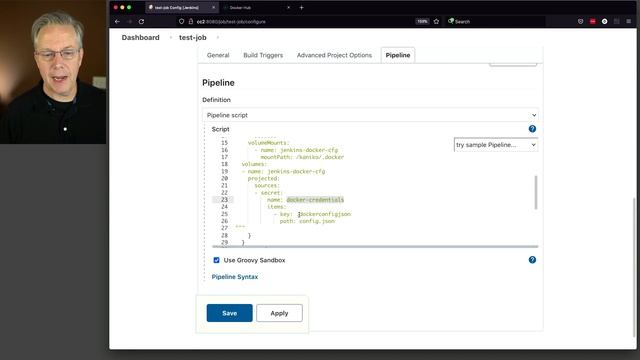Click the 150% zoom level indicator
Screen dimensions: 640x360
(x=422, y=21)
